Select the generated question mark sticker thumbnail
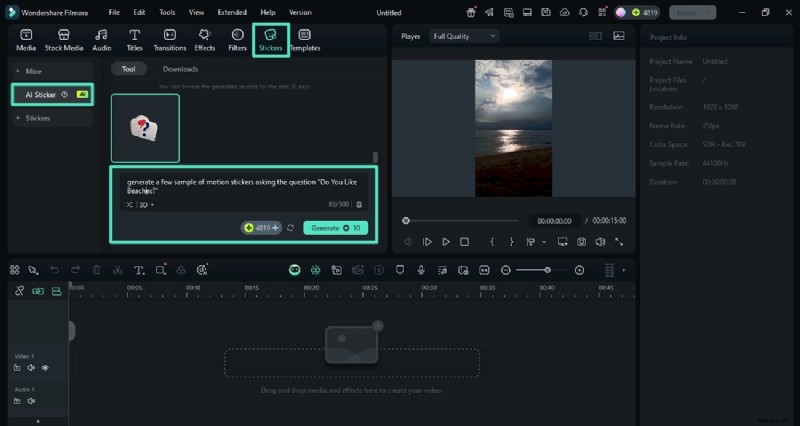The width and height of the screenshot is (800, 426). 145,128
